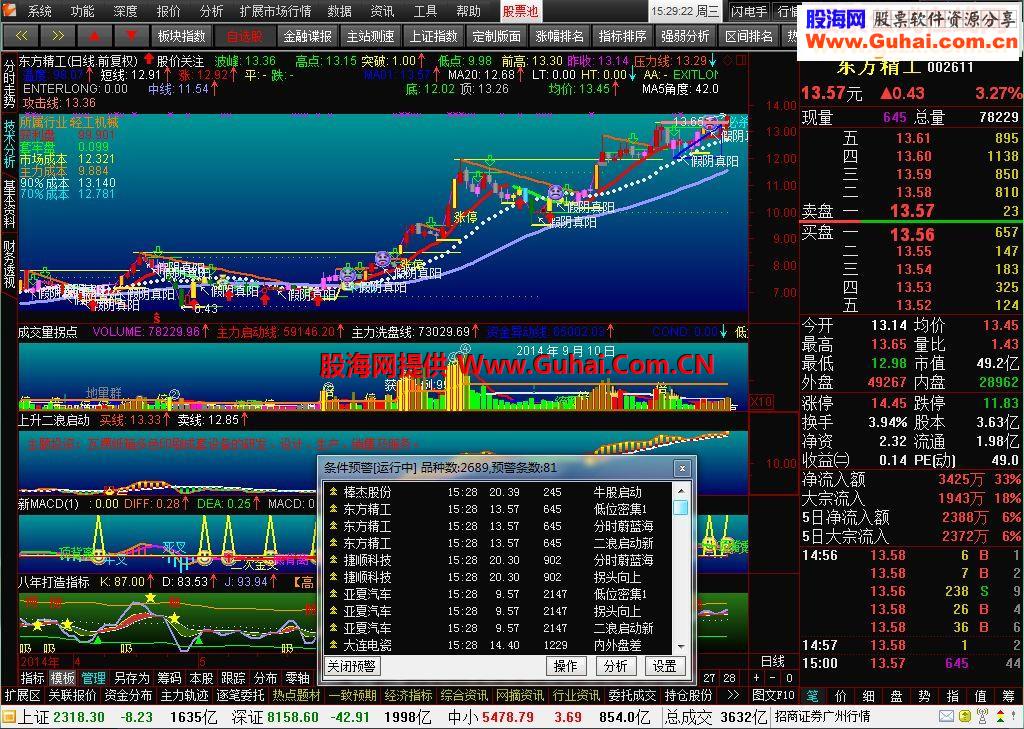Select the 笔 tab in the quote panel
Viewport: 1024px width, 729px height.
[811, 696]
